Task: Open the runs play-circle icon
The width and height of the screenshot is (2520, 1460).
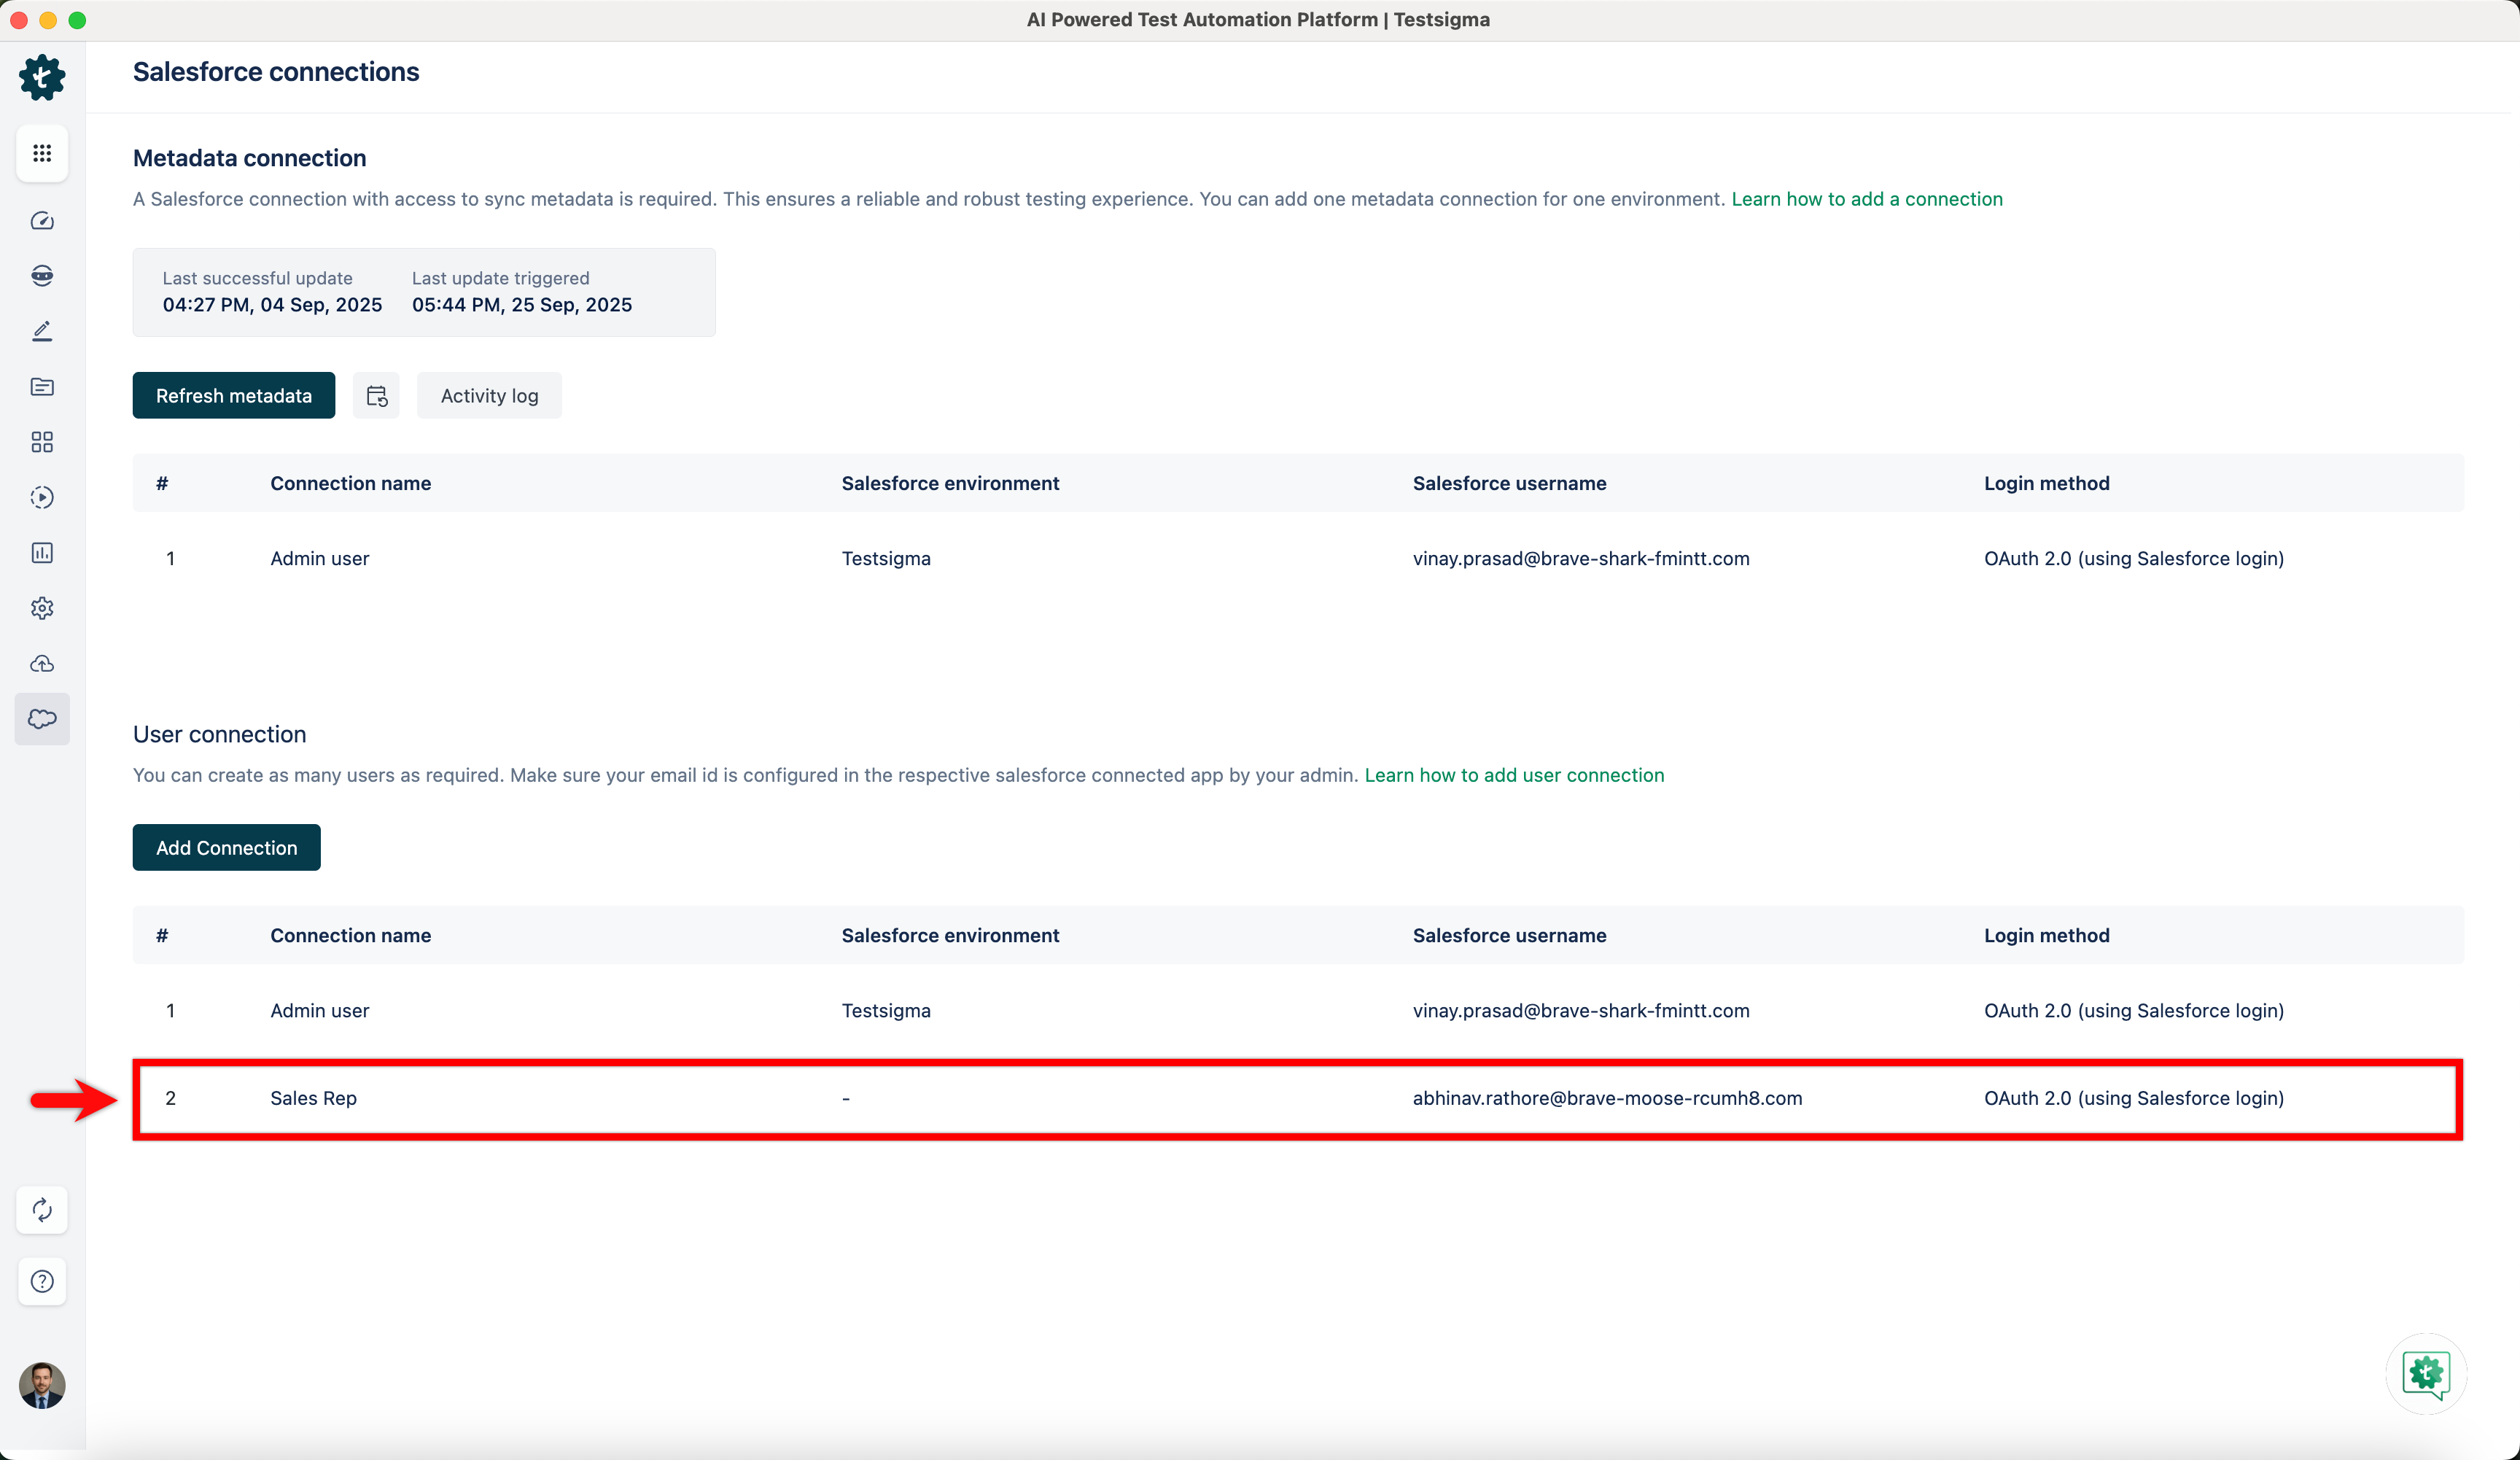Action: [x=42, y=497]
